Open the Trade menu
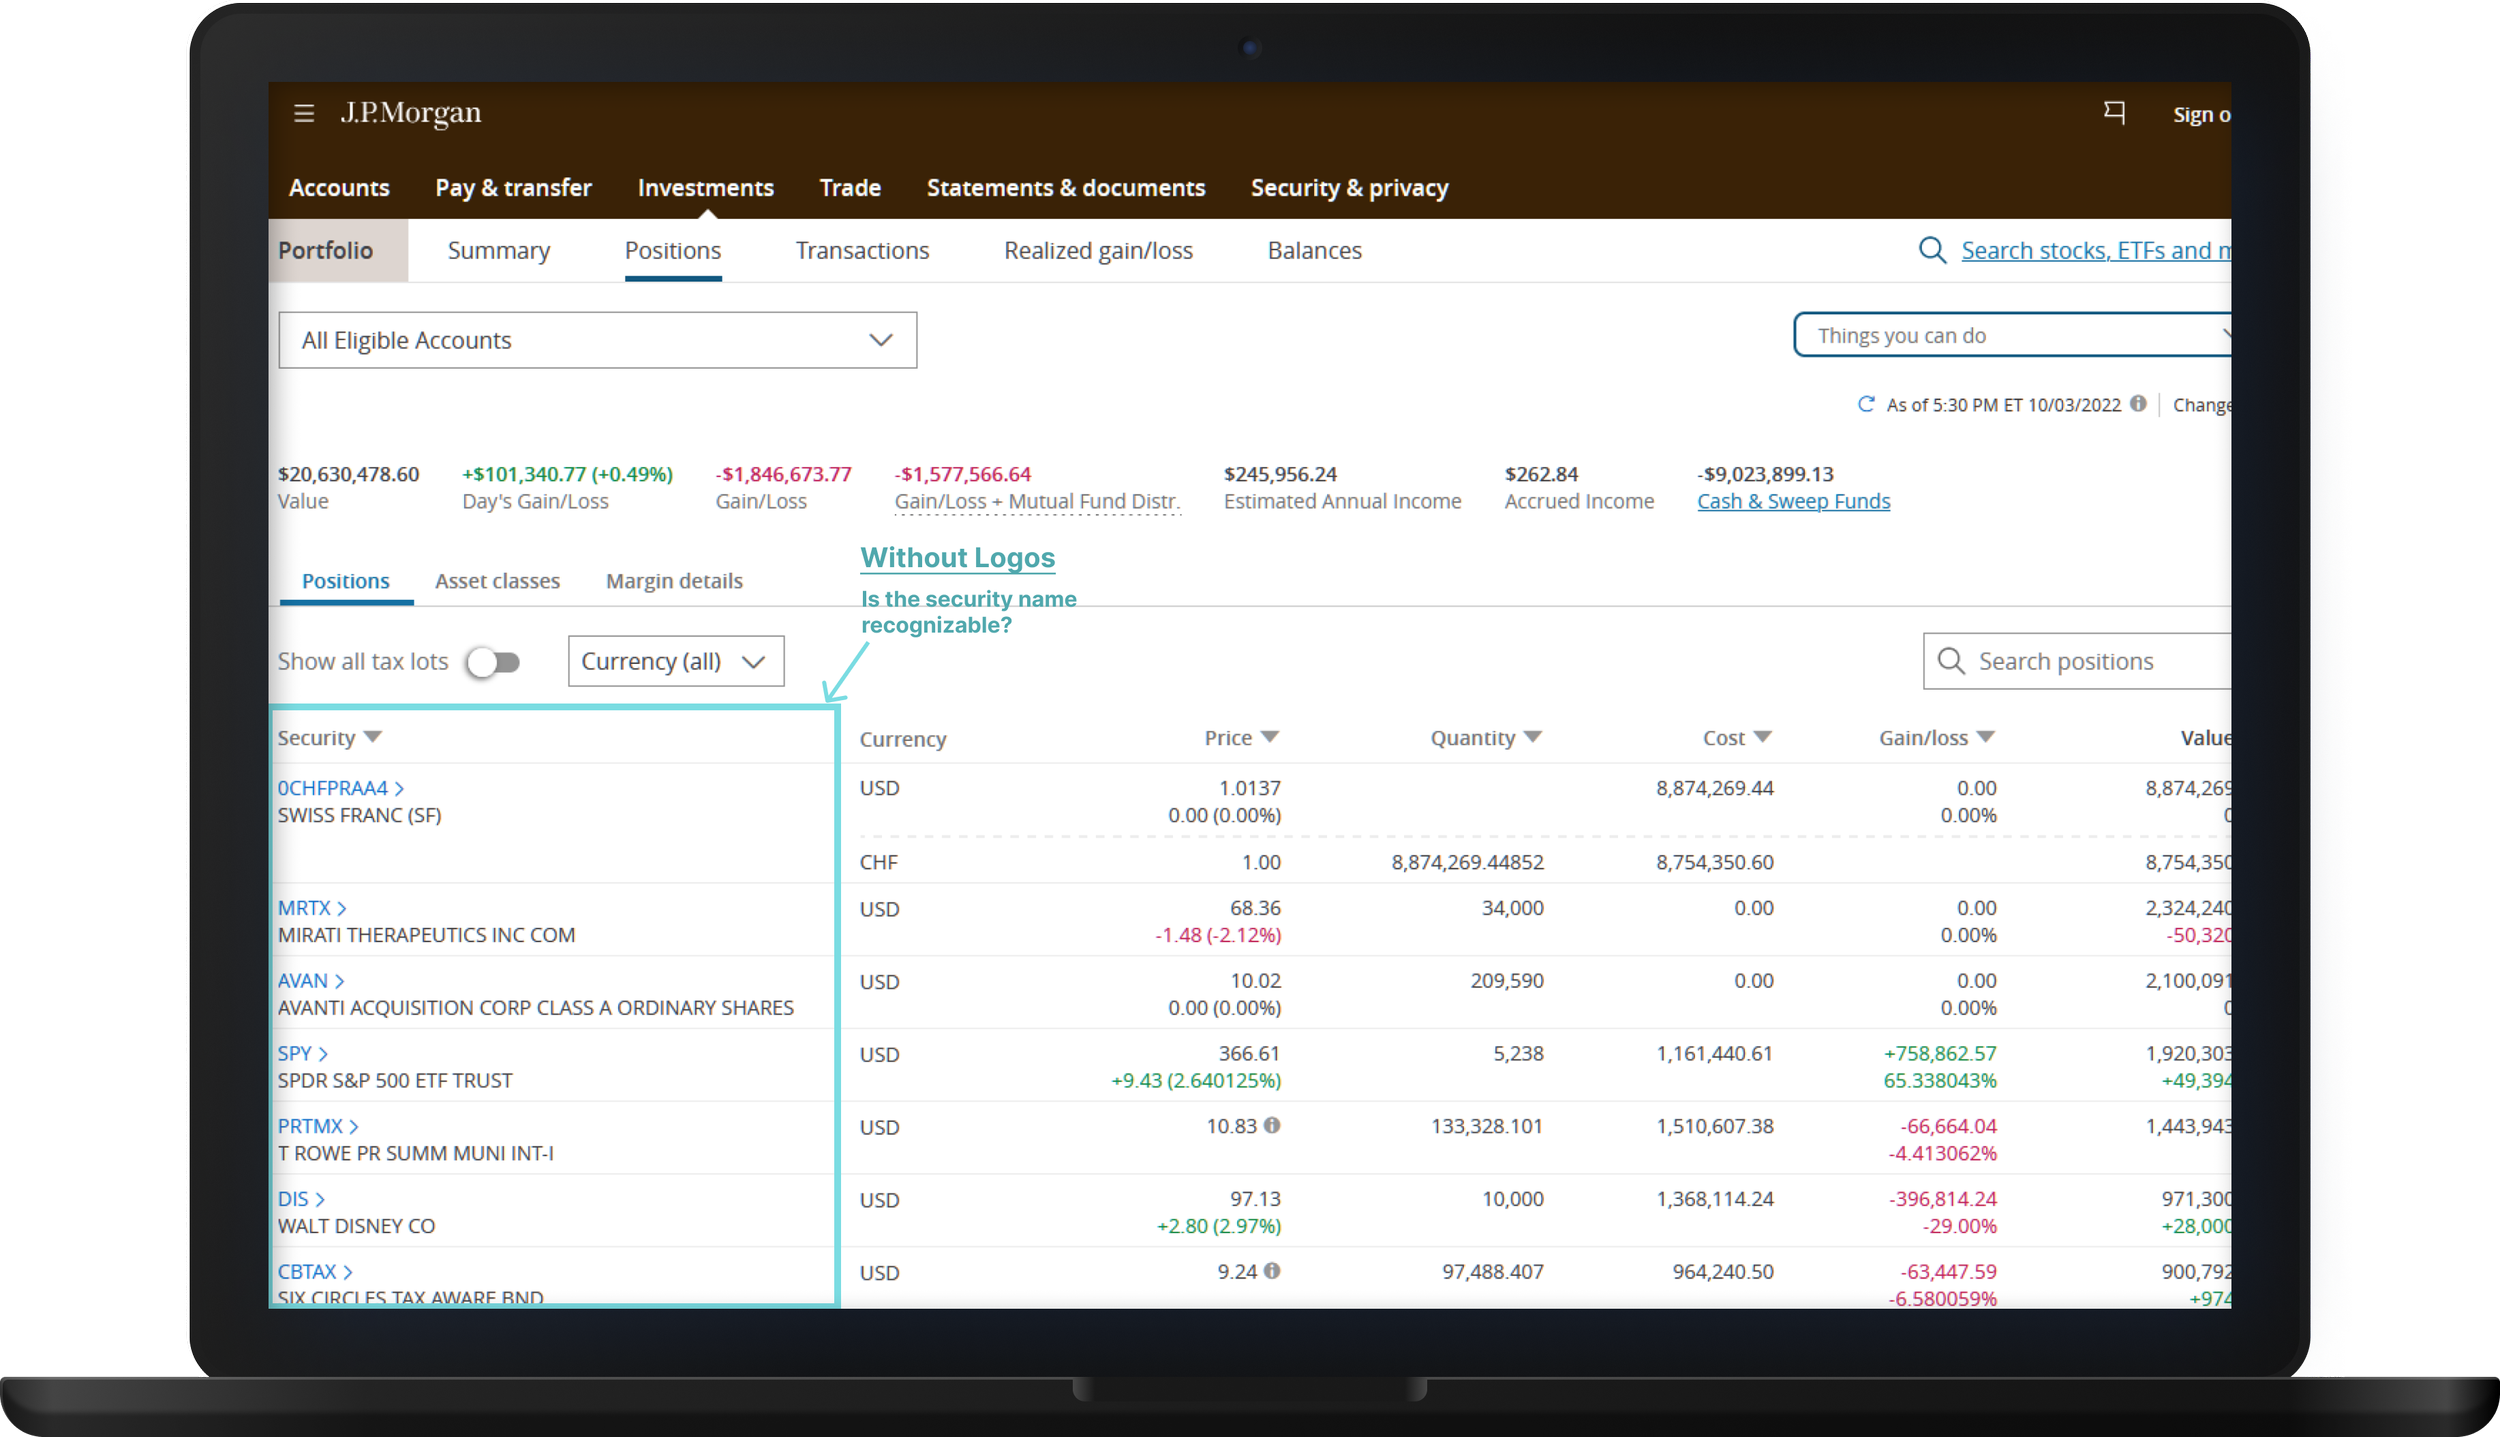This screenshot has height=1437, width=2500. point(849,188)
